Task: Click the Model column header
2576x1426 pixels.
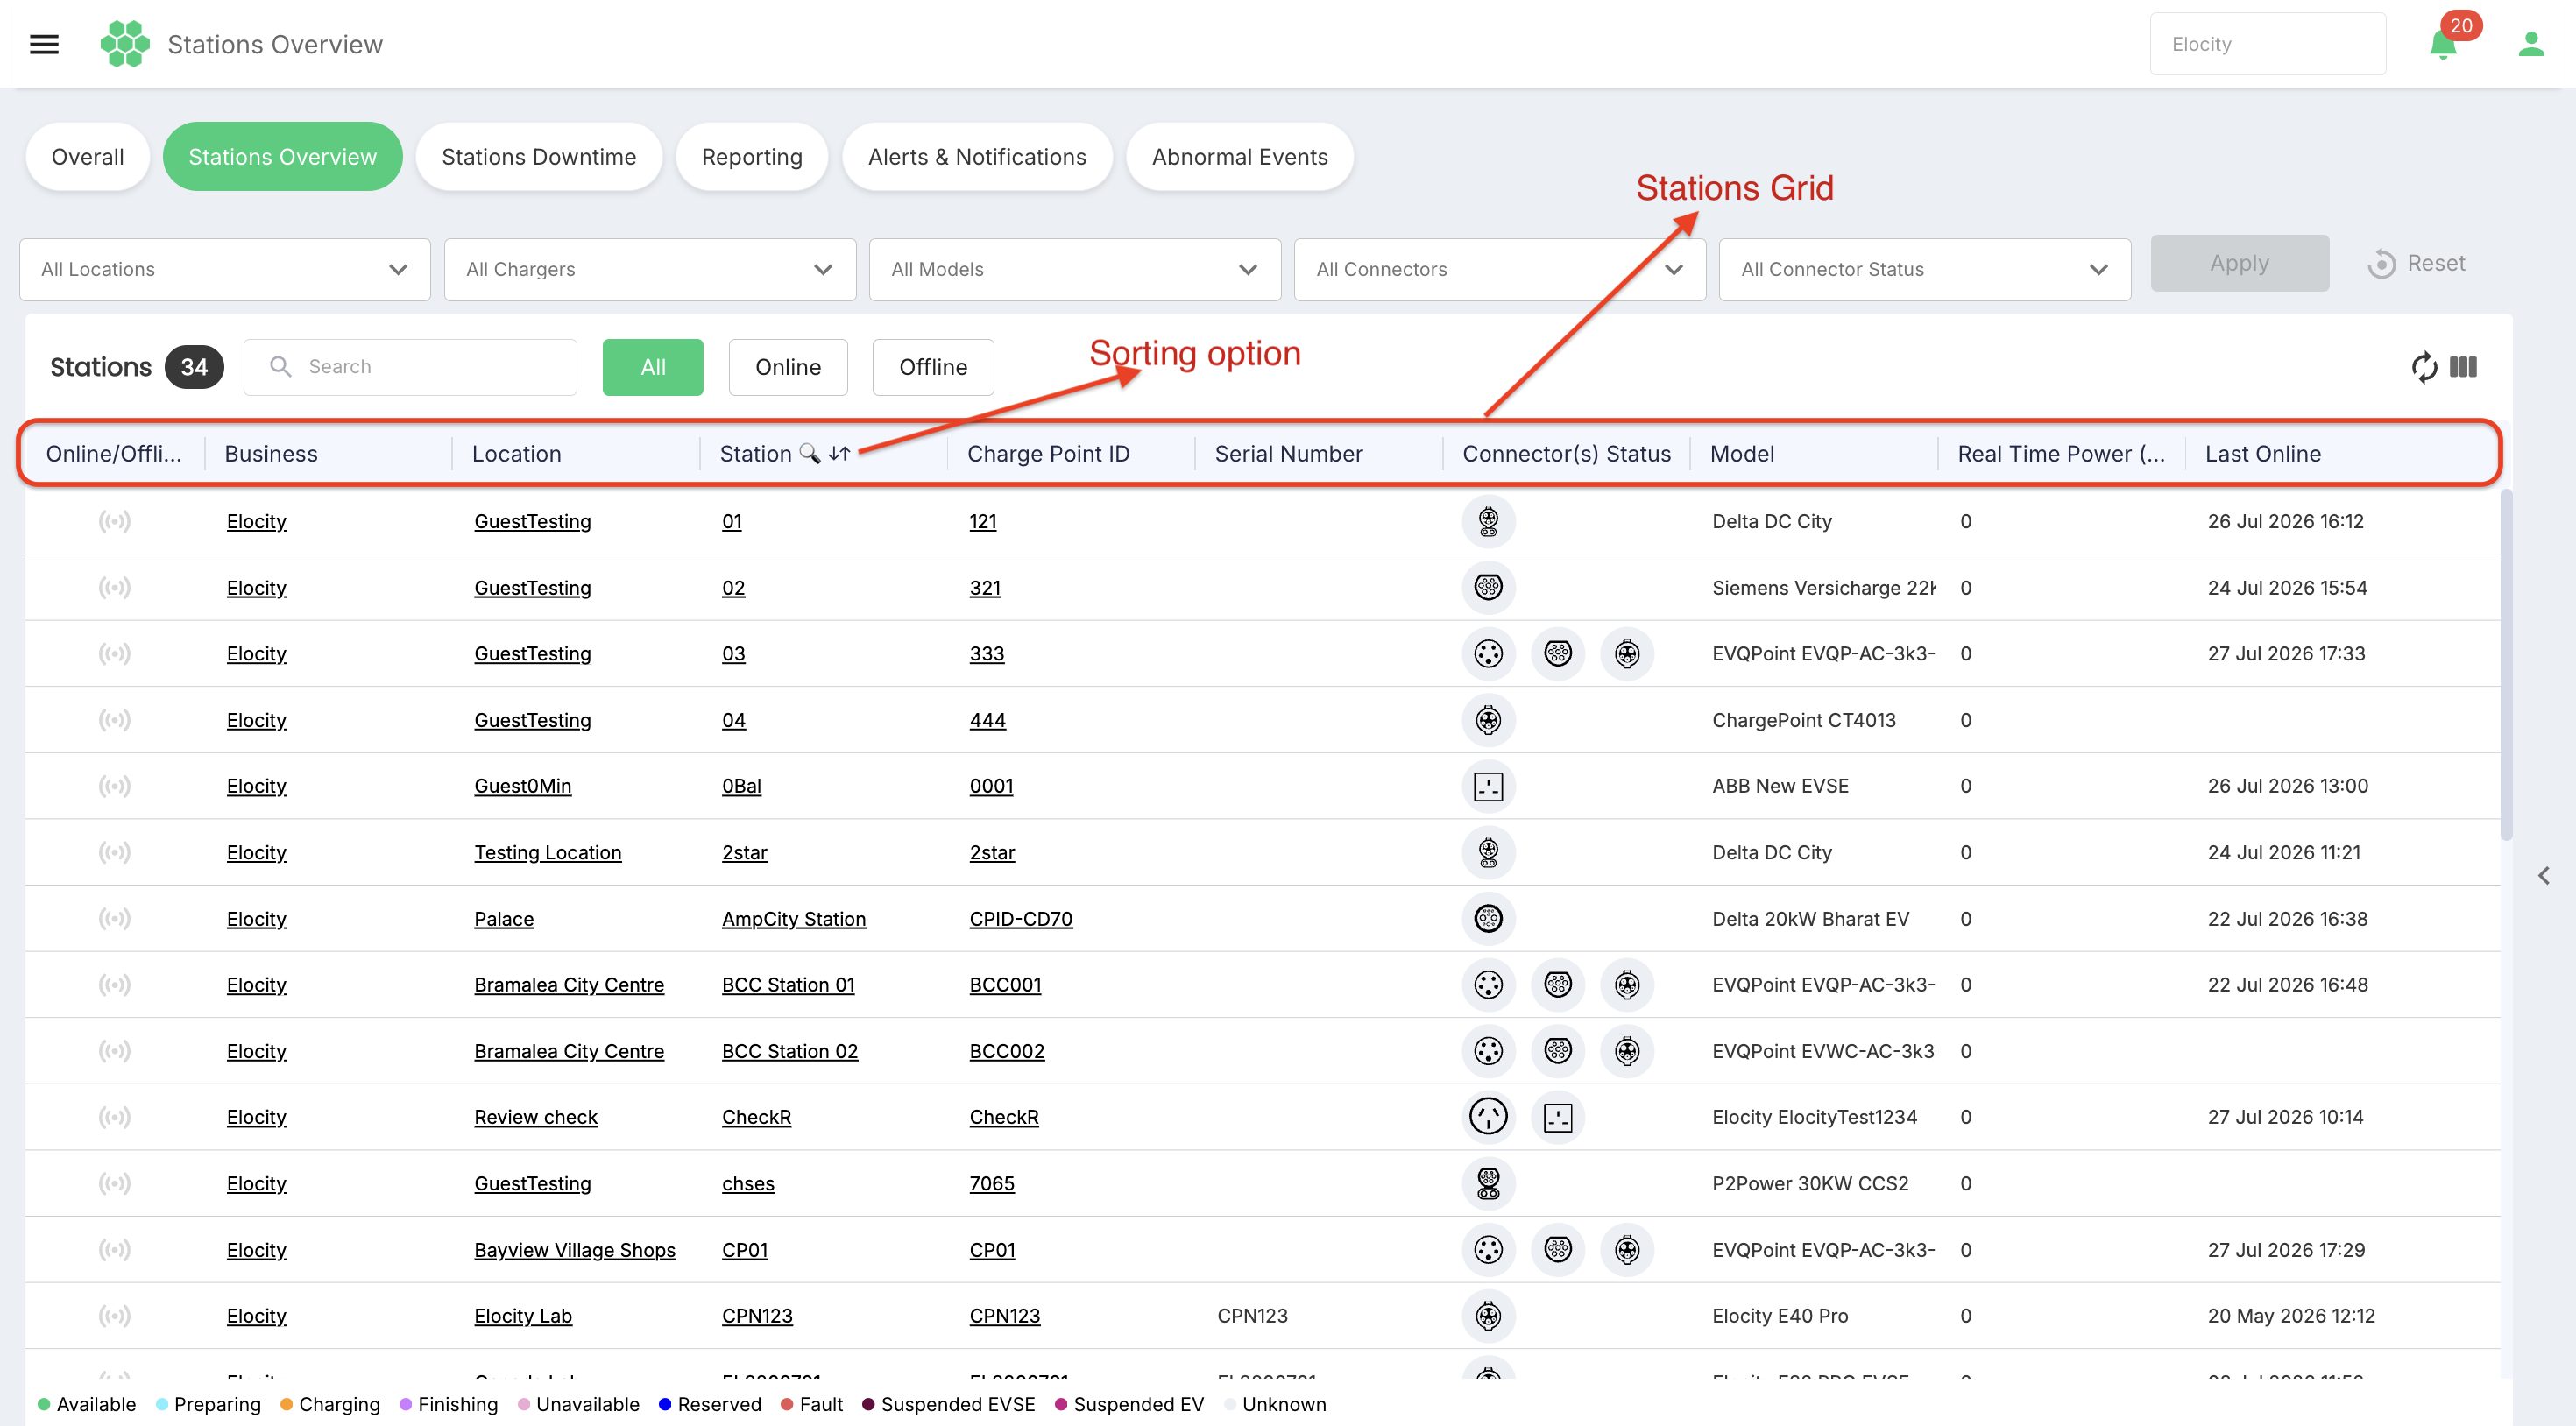Action: pos(1742,454)
